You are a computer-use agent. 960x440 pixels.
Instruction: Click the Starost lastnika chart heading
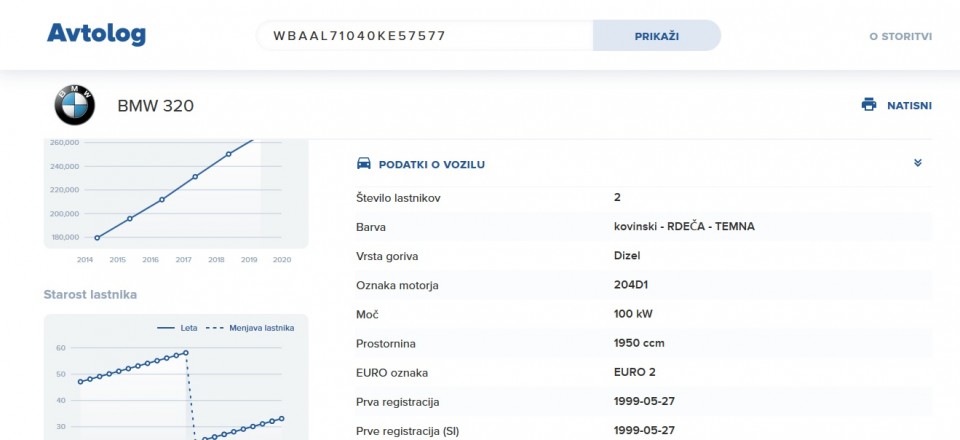[x=90, y=295]
